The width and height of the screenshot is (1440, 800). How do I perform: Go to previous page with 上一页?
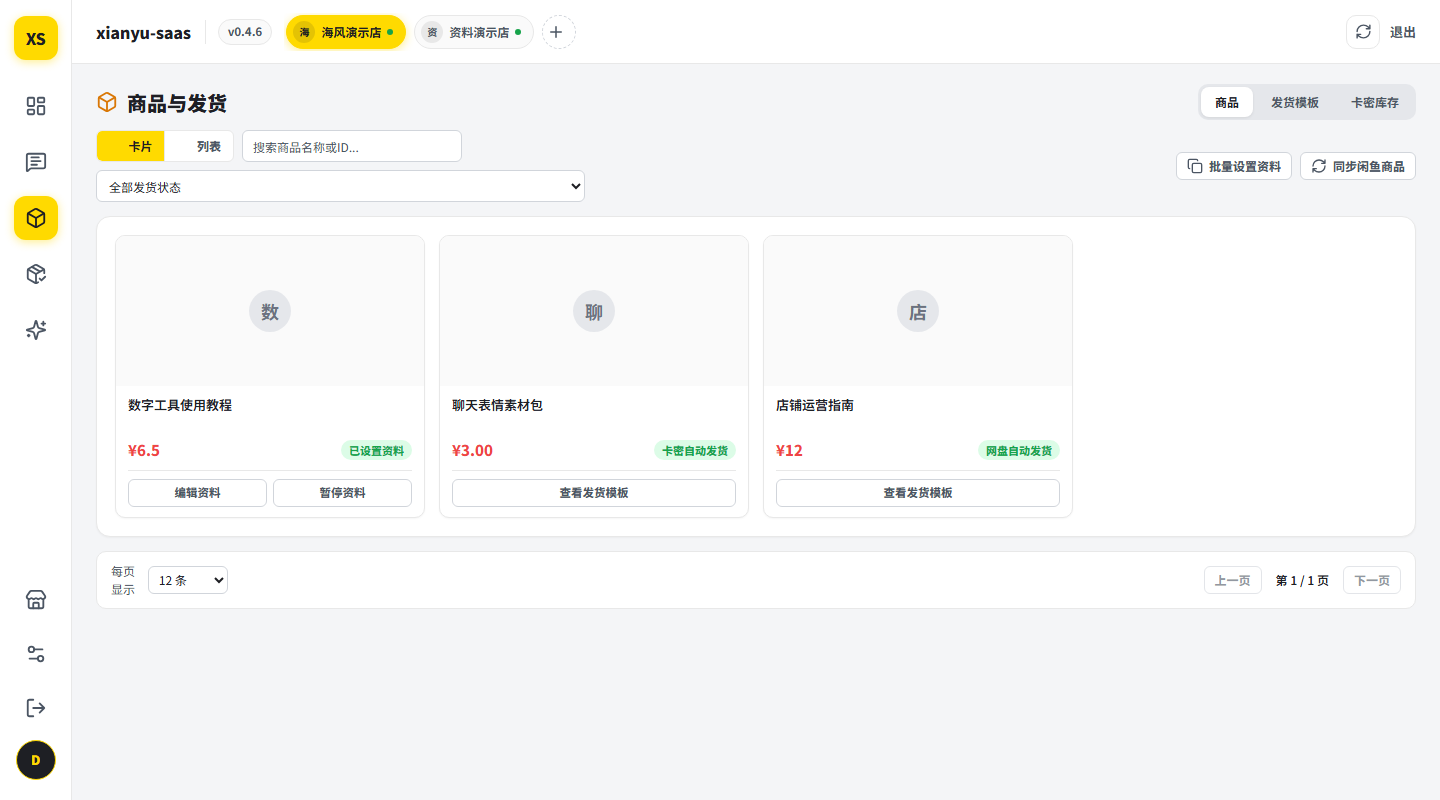[x=1233, y=580]
